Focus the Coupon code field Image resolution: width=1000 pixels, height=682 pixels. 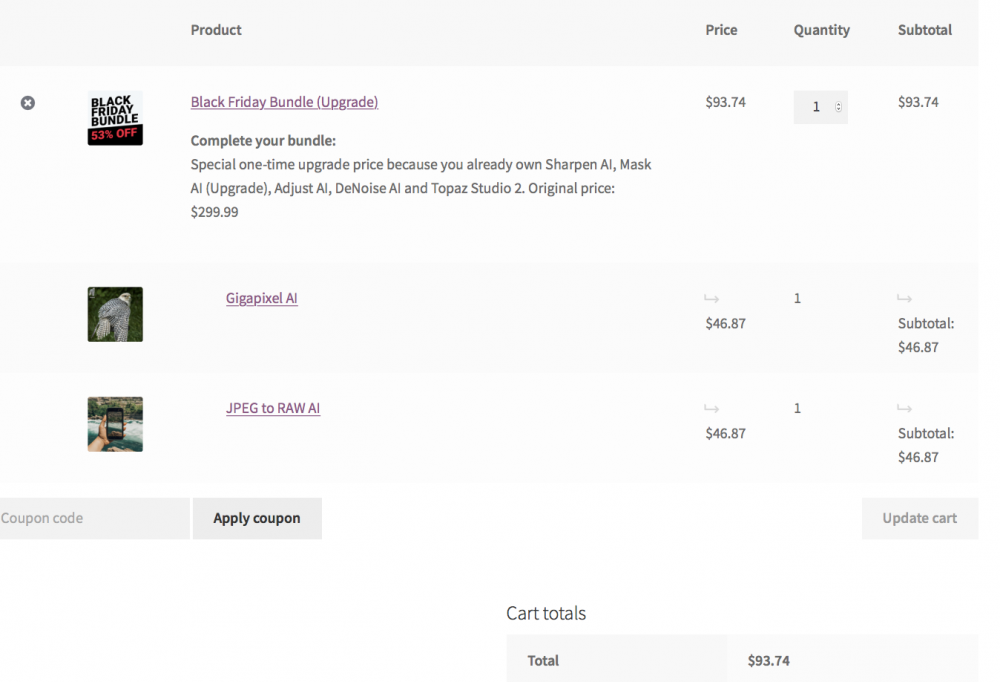point(94,518)
